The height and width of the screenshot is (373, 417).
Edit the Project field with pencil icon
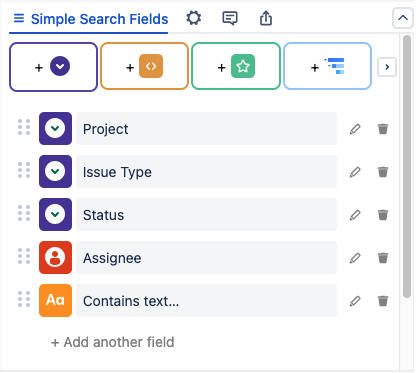355,129
